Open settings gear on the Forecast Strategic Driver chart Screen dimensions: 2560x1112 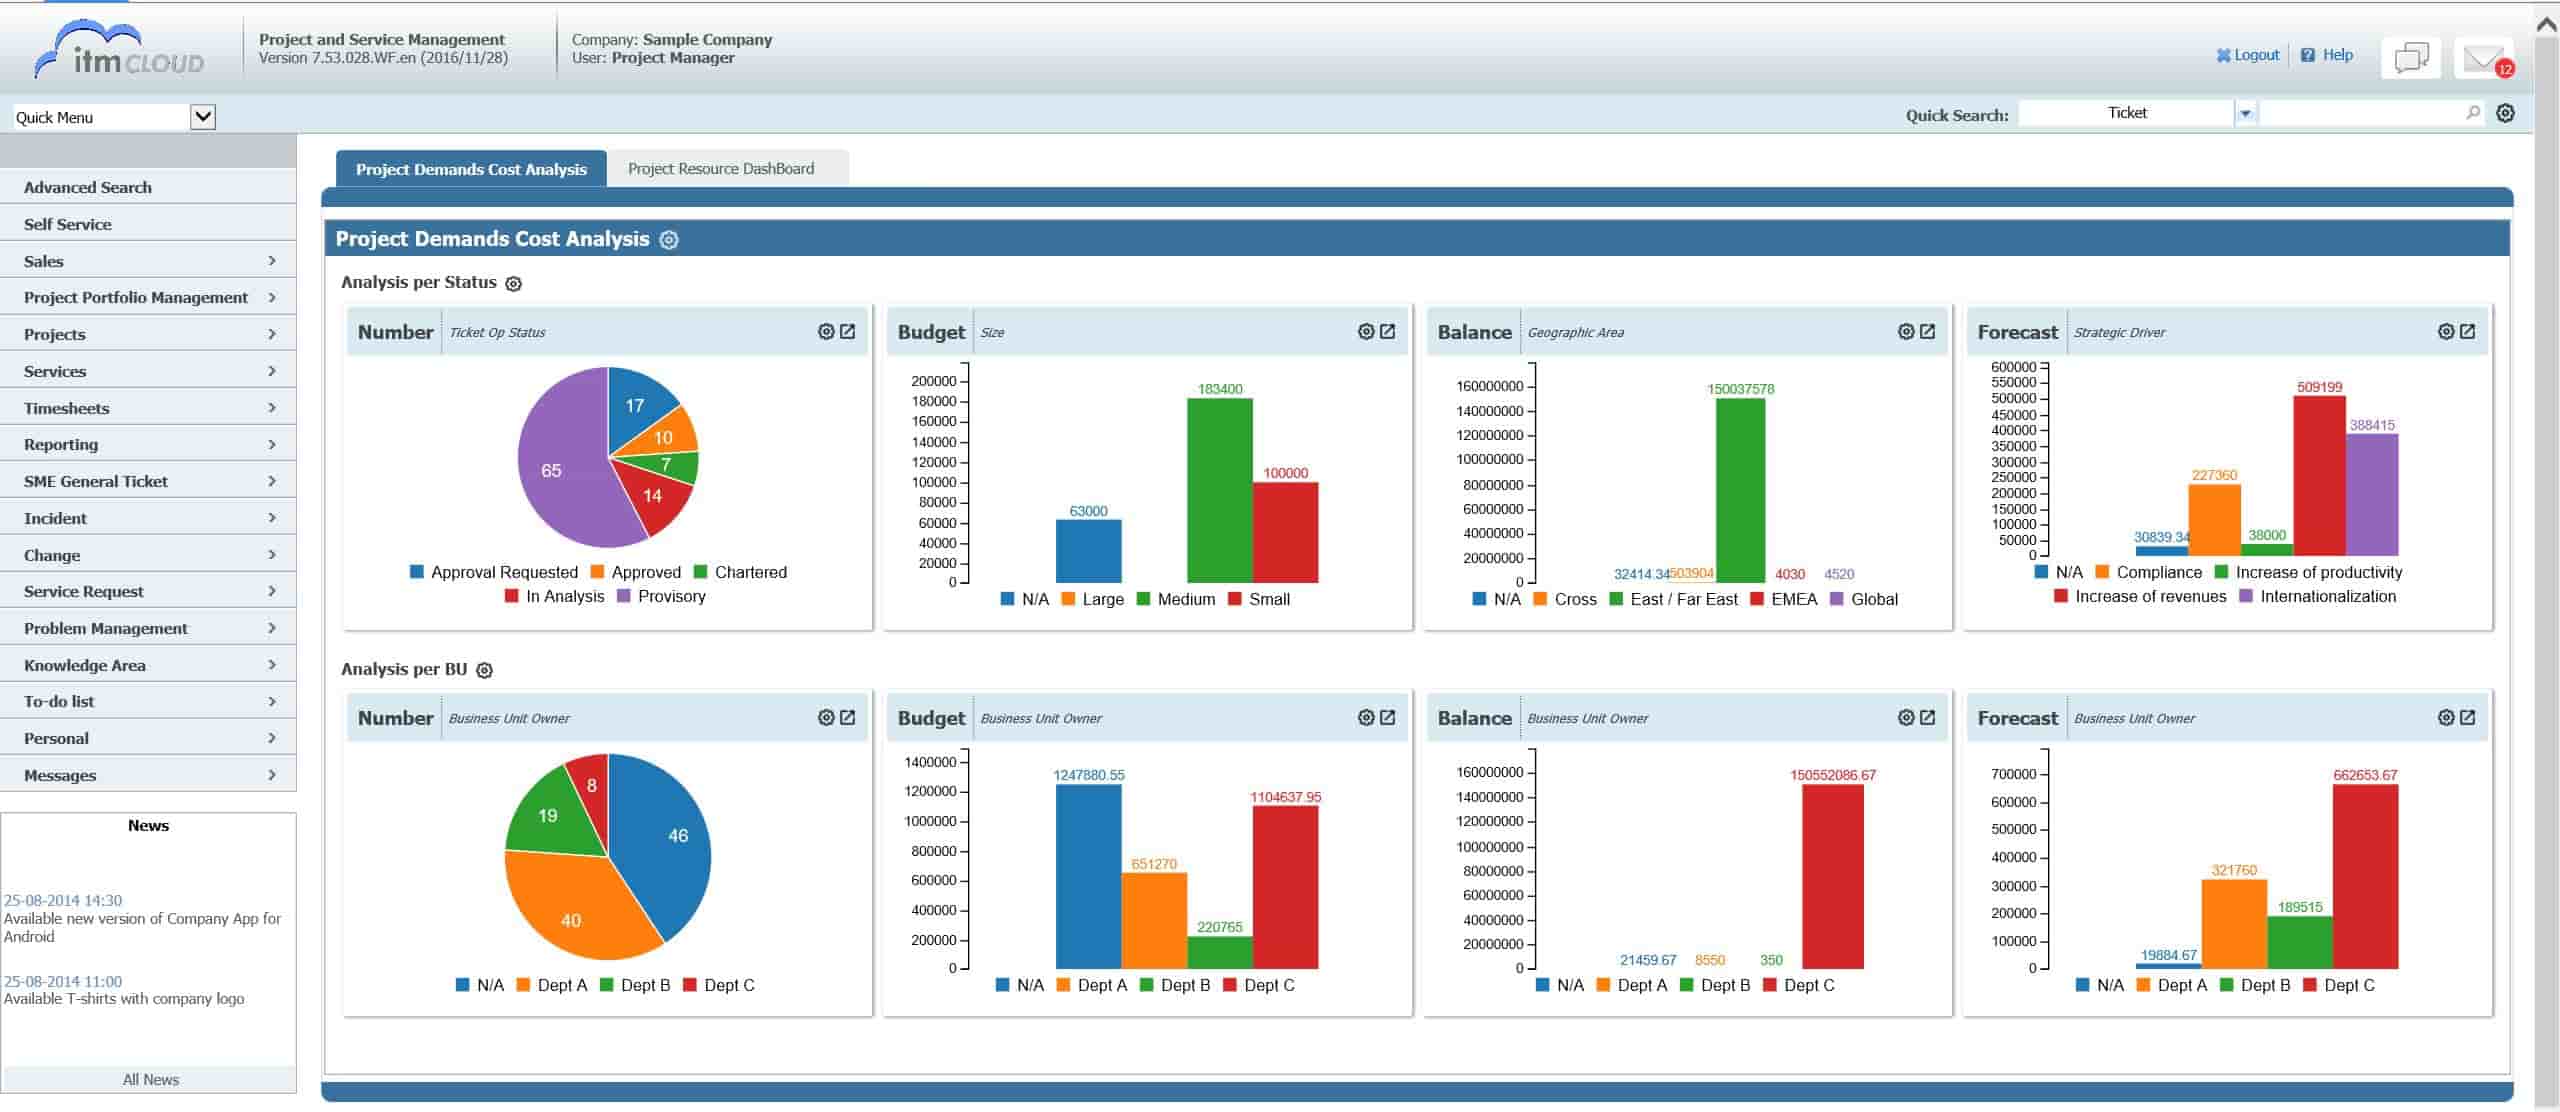click(x=2444, y=331)
